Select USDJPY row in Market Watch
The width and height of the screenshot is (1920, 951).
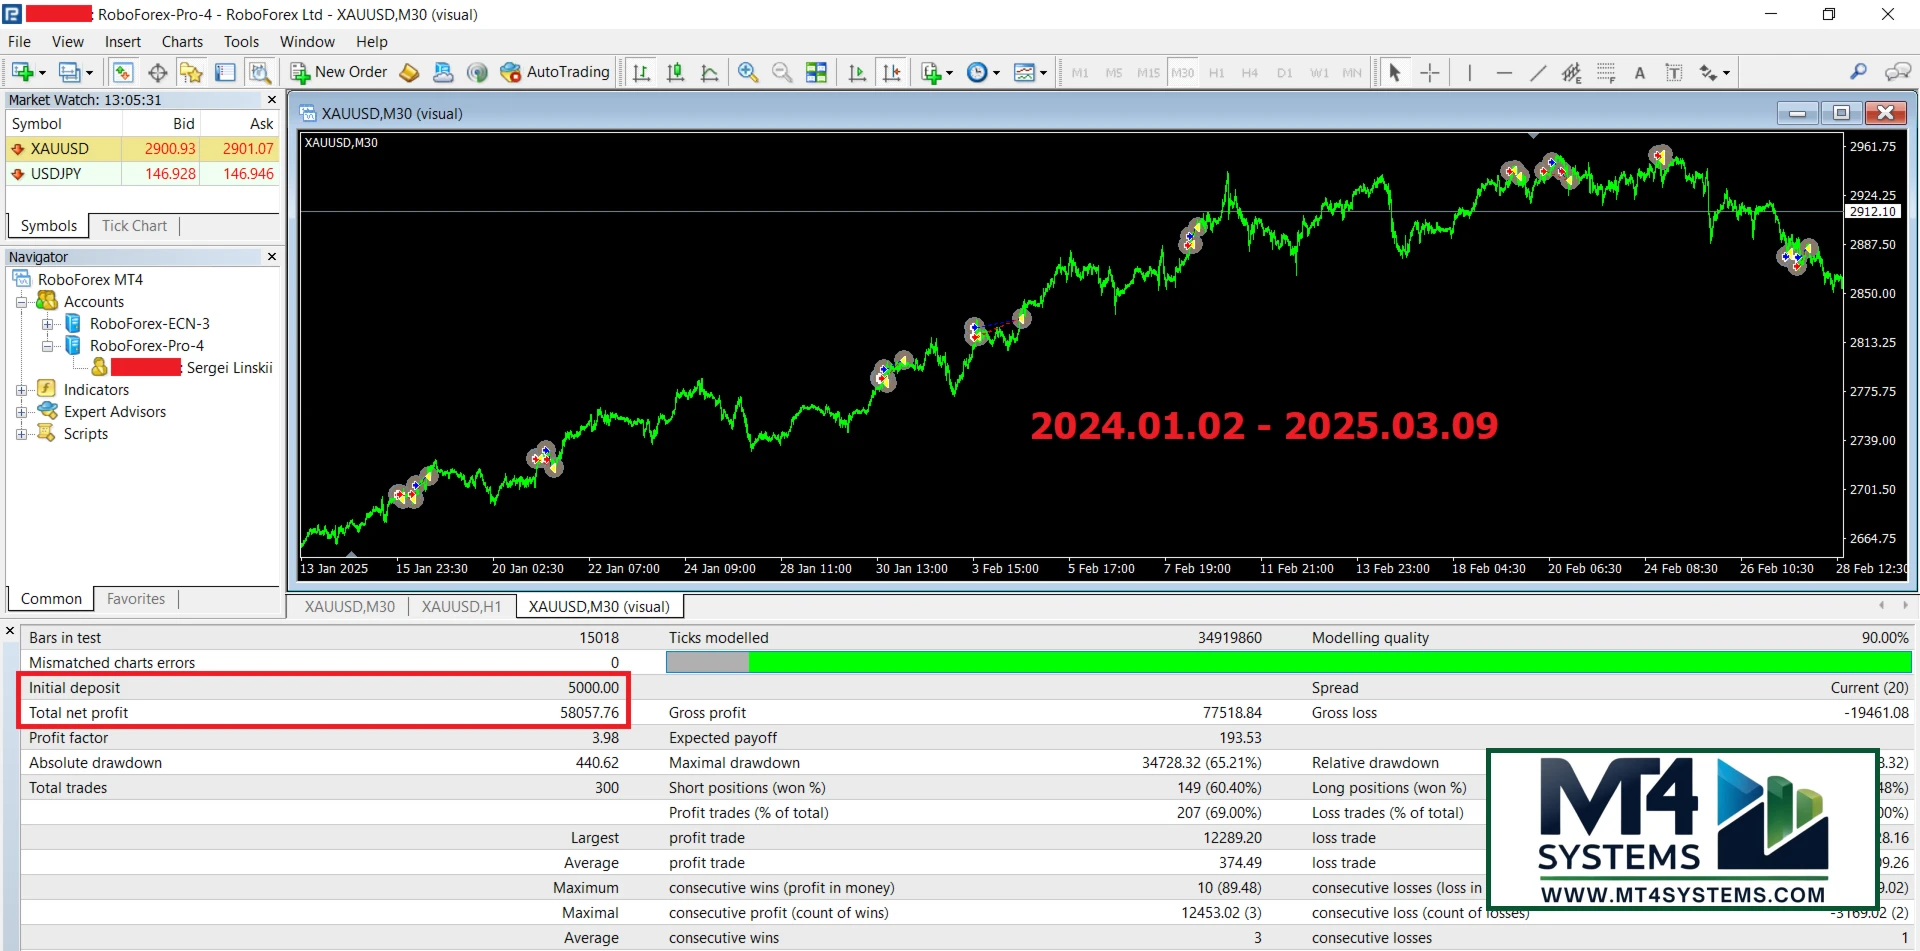[x=56, y=174]
